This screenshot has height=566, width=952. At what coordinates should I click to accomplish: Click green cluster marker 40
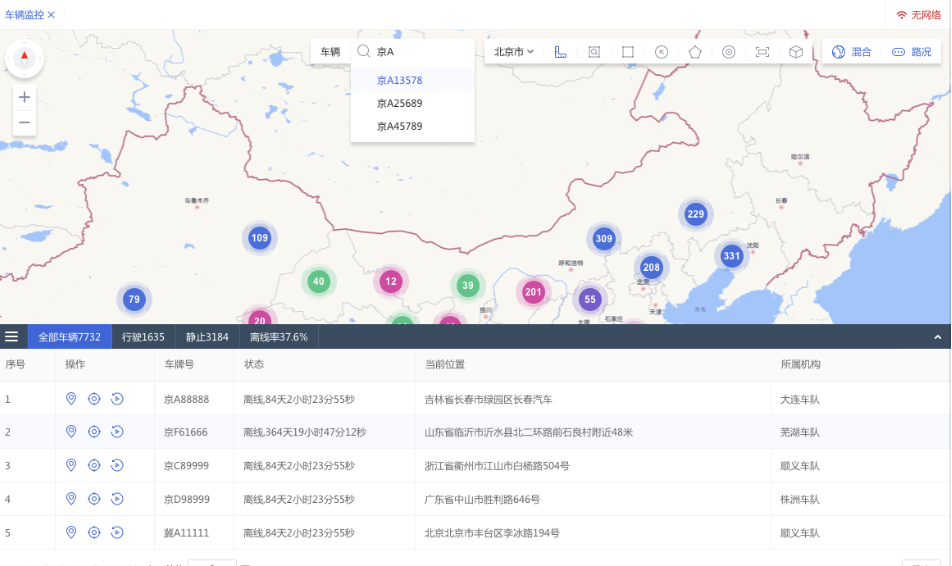pos(319,281)
